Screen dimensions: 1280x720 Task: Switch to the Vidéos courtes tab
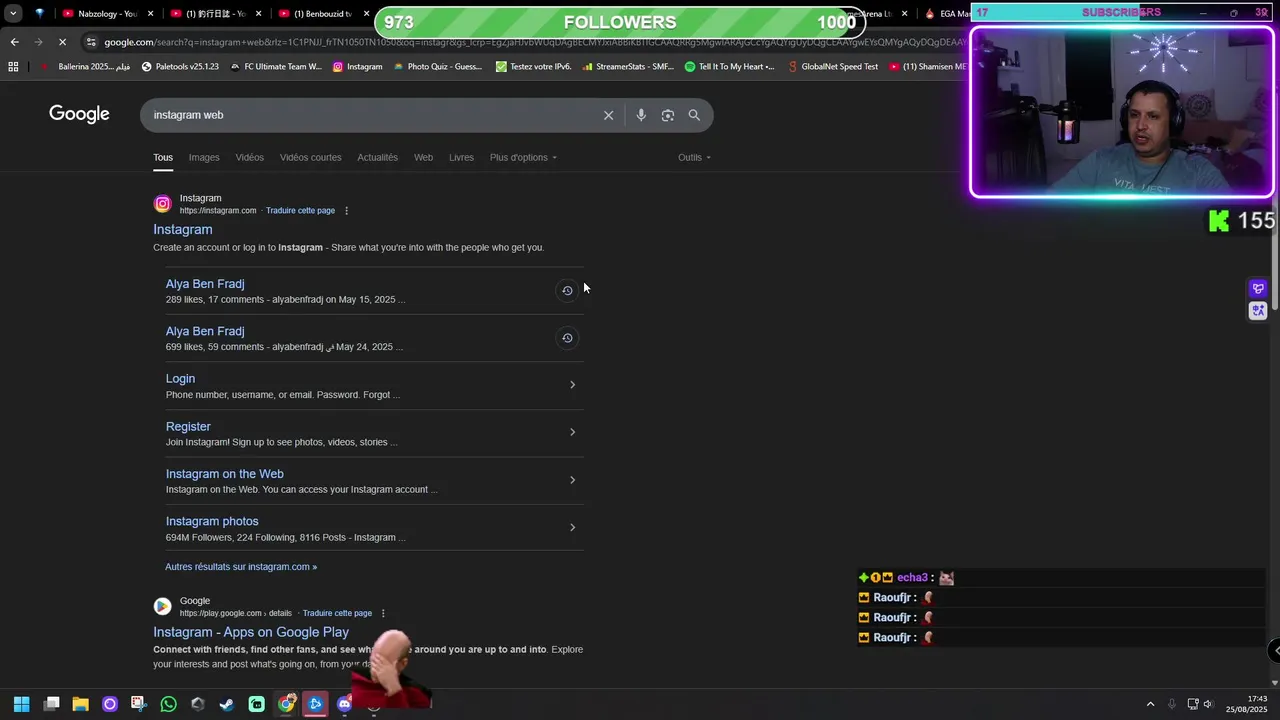click(311, 157)
